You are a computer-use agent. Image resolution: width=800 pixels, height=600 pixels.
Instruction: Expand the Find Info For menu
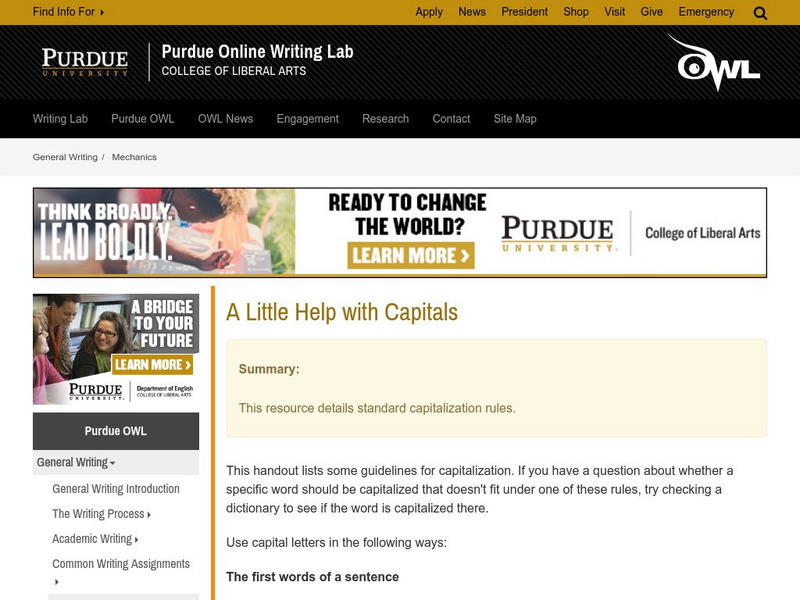(68, 12)
